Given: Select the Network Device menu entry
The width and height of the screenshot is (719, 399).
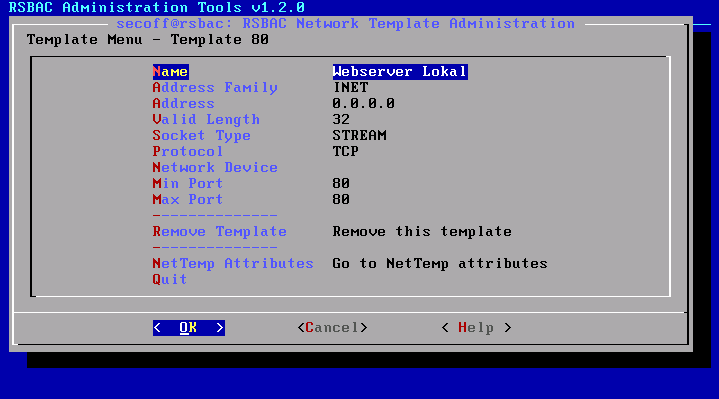Looking at the screenshot, I should pyautogui.click(x=215, y=168).
